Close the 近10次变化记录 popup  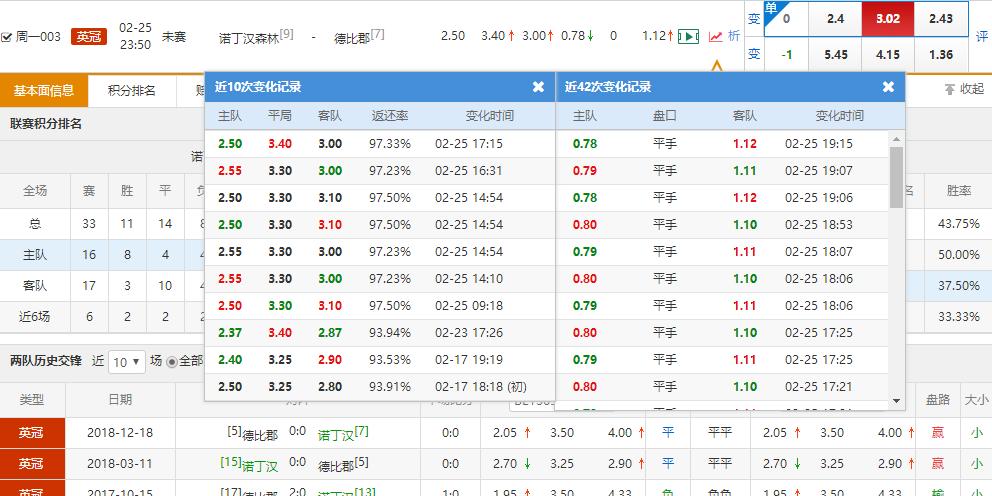point(538,87)
